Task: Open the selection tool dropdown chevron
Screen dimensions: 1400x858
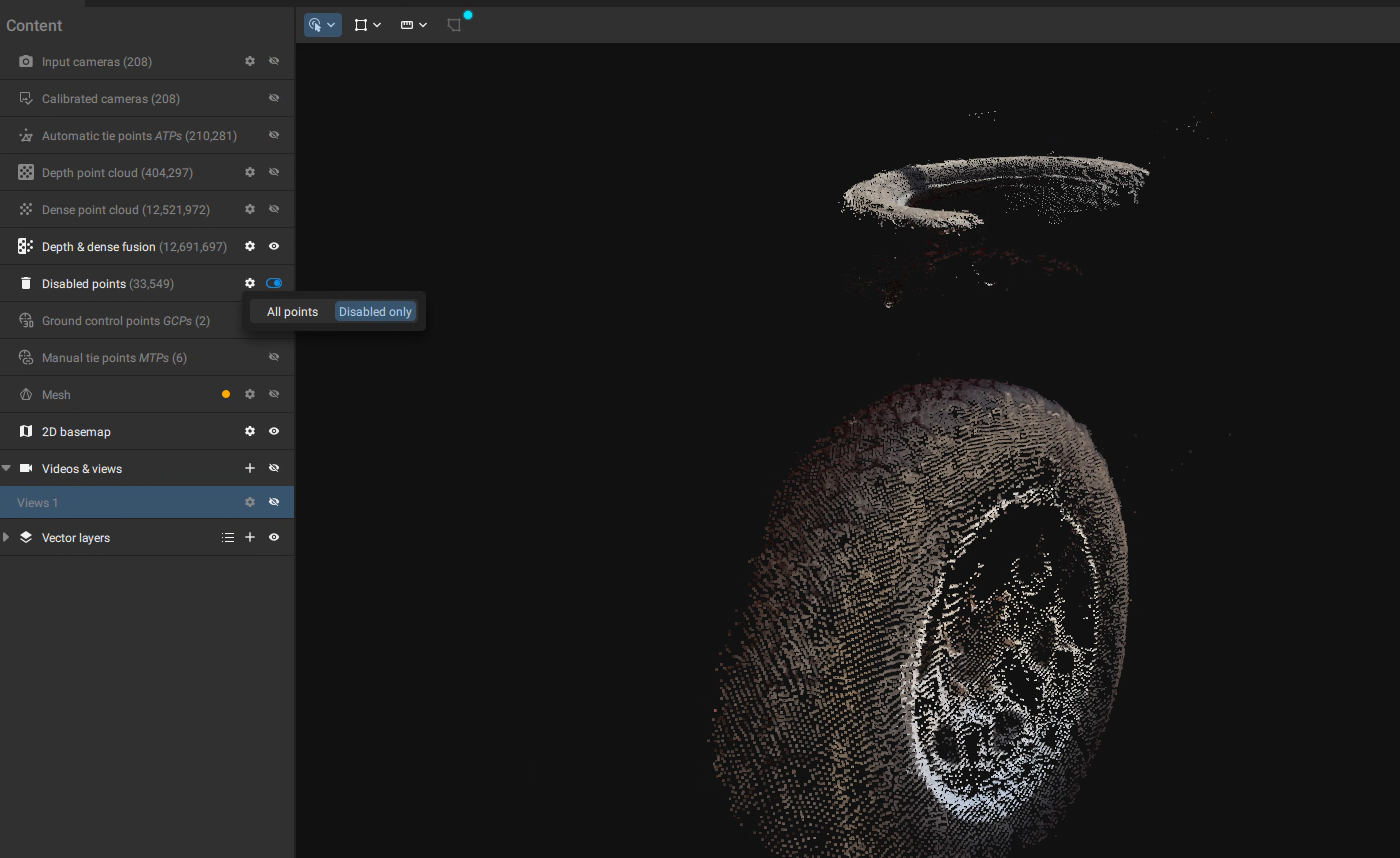Action: pos(332,24)
